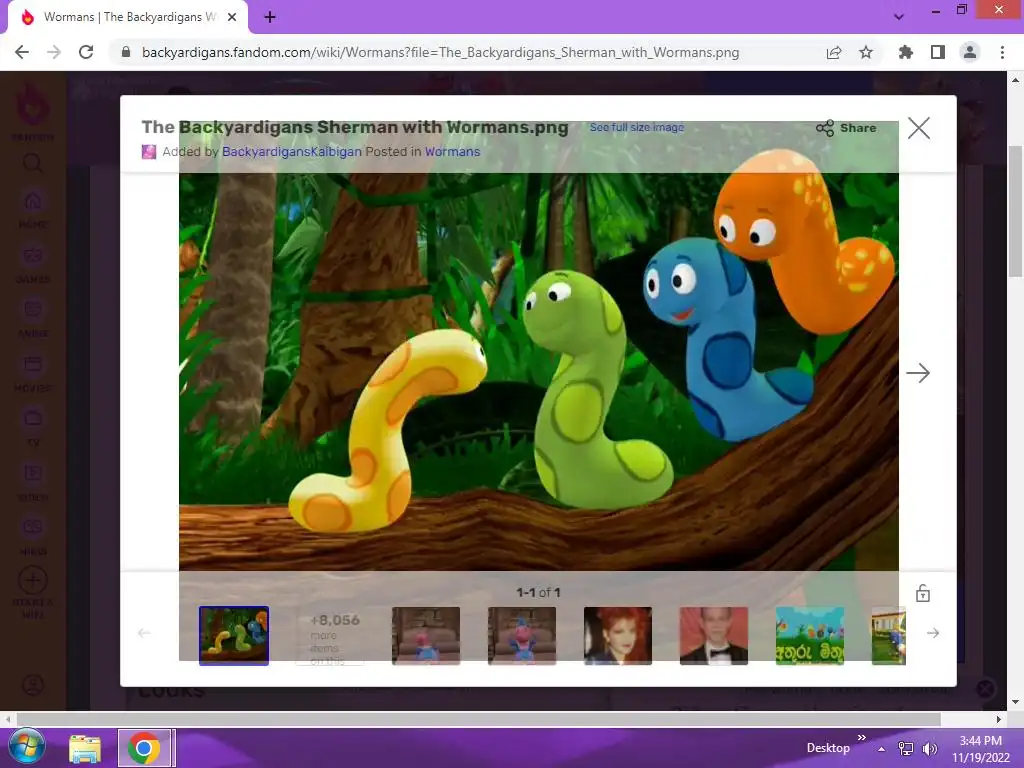Viewport: 1024px width, 768px height.
Task: Open the Fandom Games sidebar item
Action: pos(33,263)
